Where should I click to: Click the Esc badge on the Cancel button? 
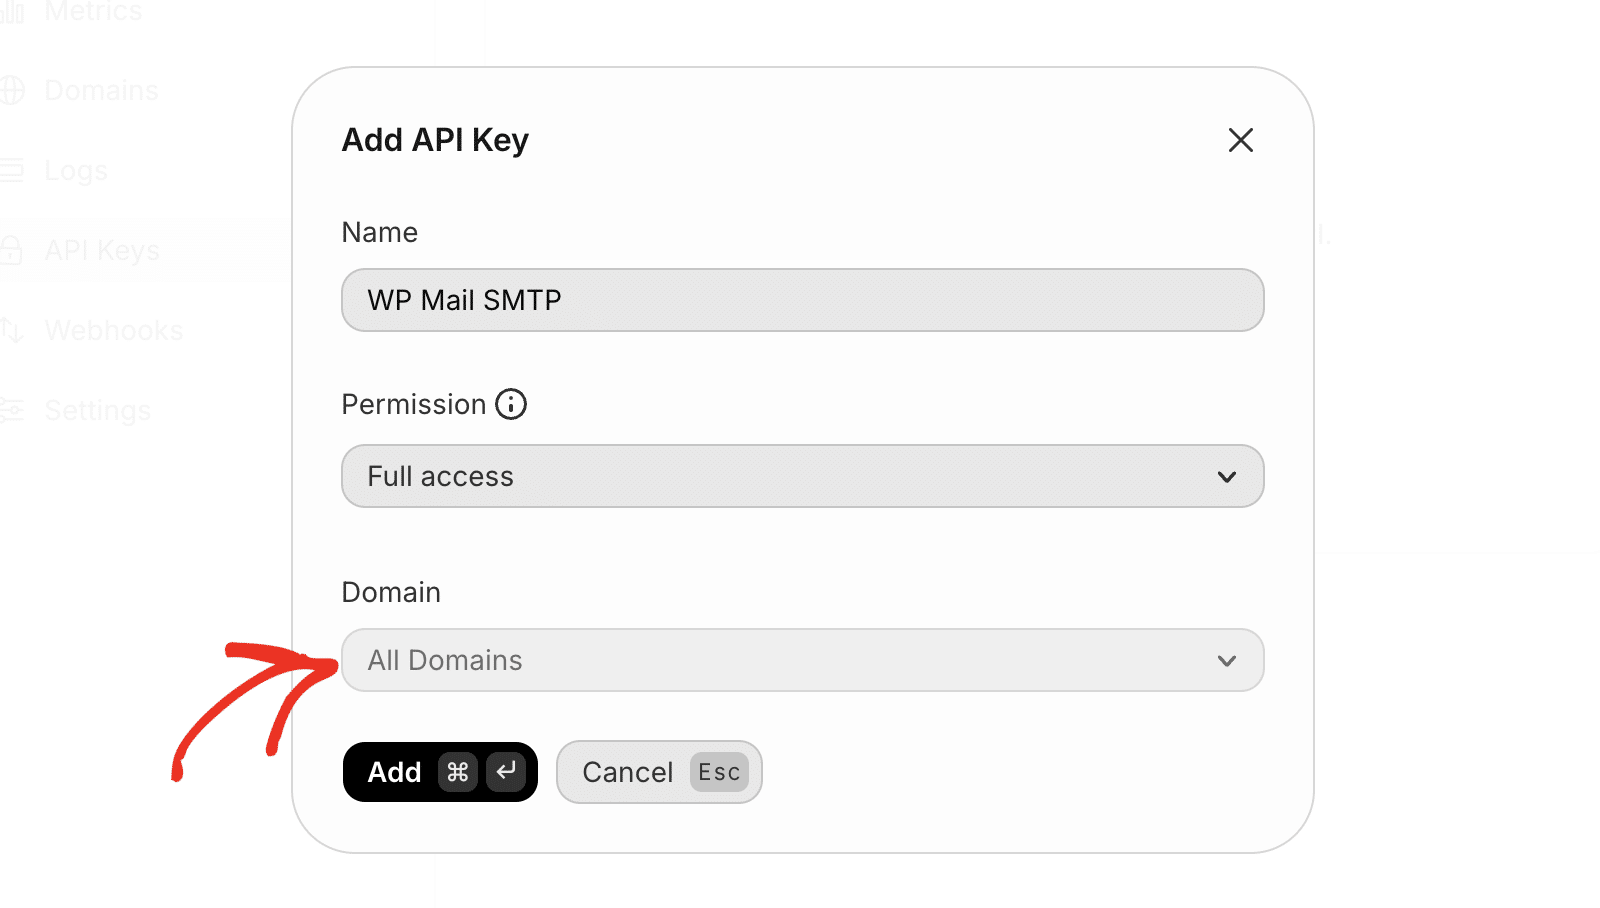point(719,771)
